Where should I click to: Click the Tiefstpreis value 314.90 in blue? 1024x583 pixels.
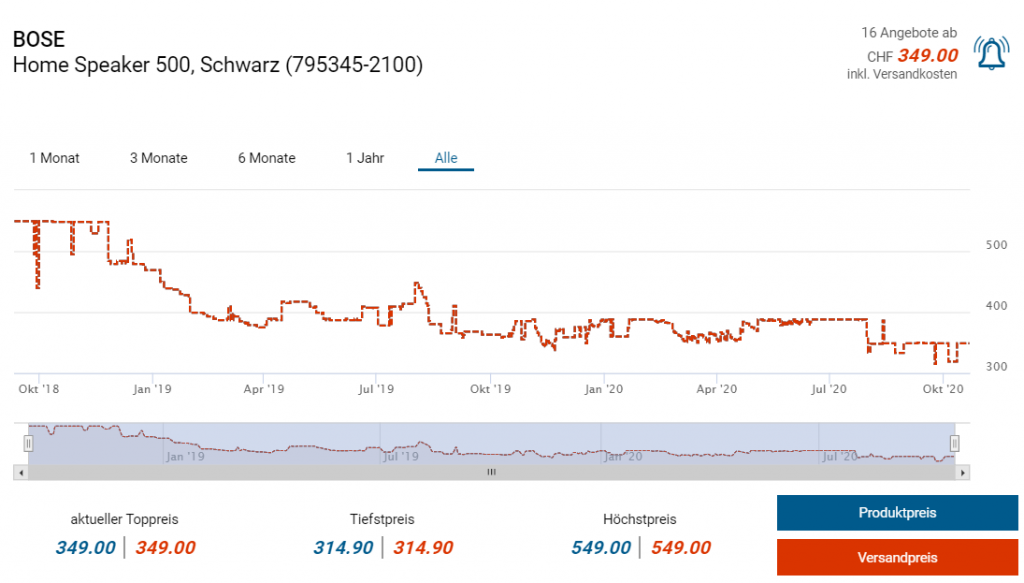pyautogui.click(x=343, y=547)
